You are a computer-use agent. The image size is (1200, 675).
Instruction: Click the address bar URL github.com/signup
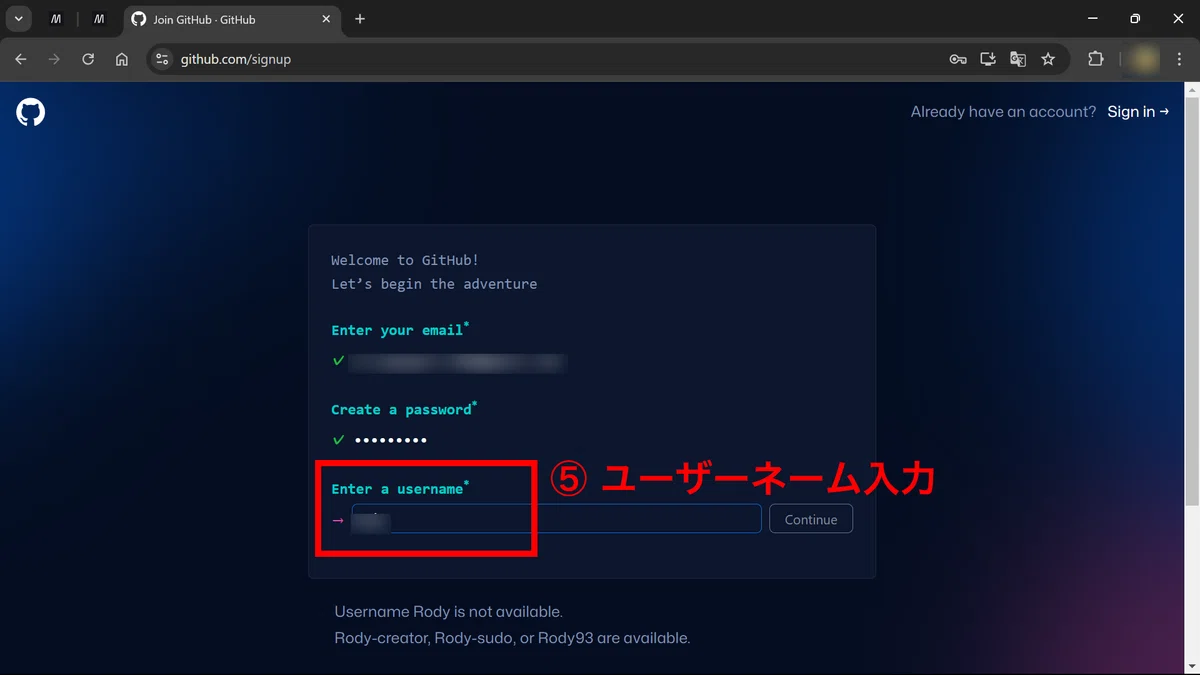coord(236,59)
